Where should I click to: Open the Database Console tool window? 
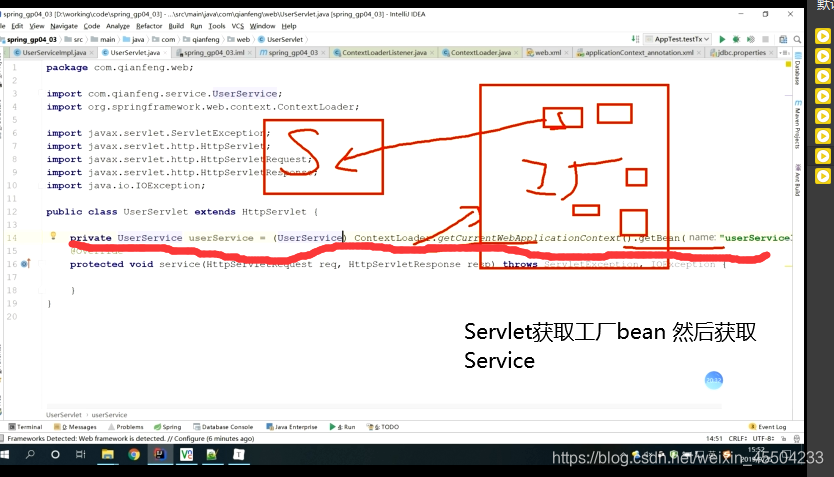[x=223, y=427]
